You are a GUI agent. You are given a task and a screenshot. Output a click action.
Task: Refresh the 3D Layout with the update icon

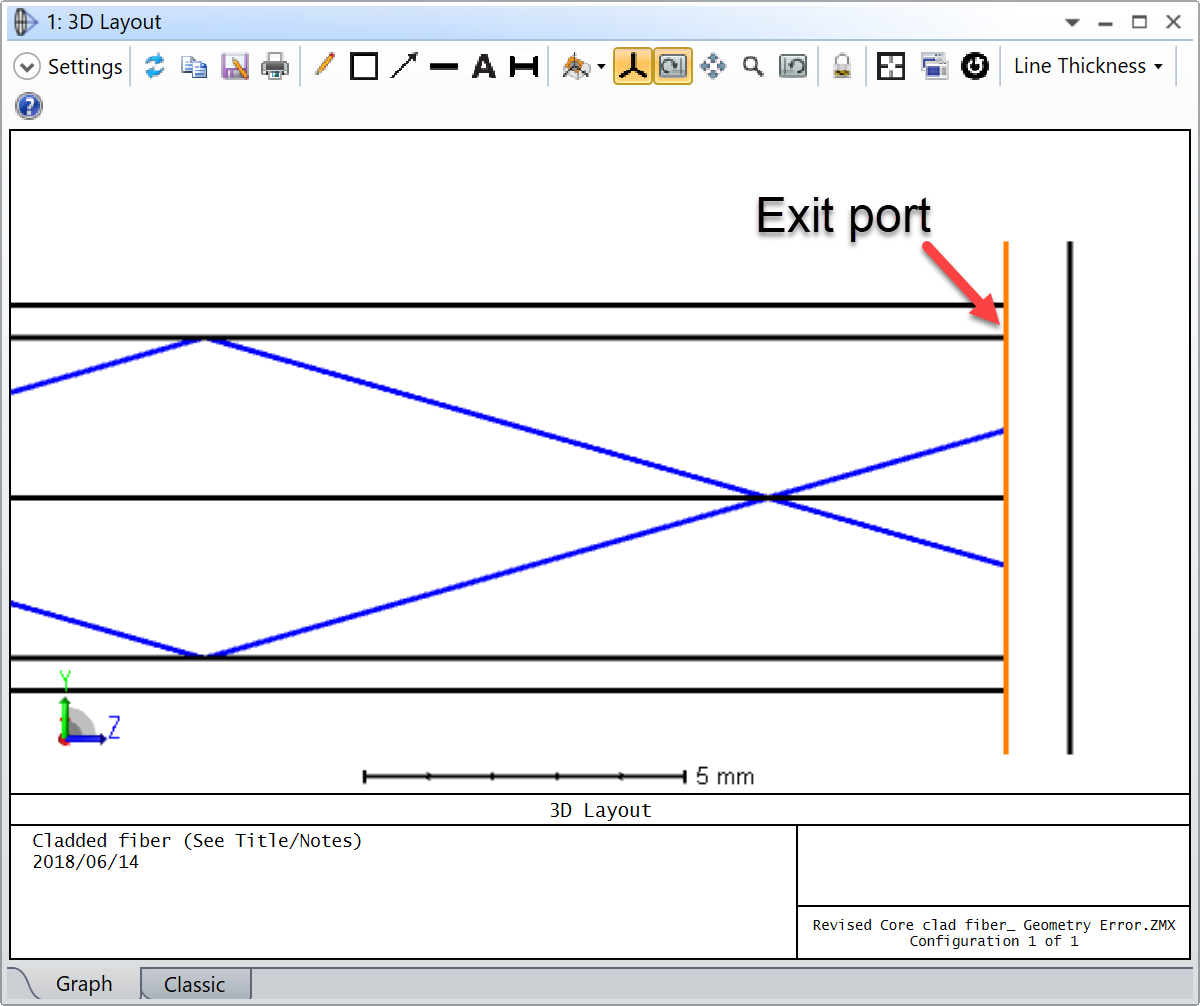tap(154, 67)
